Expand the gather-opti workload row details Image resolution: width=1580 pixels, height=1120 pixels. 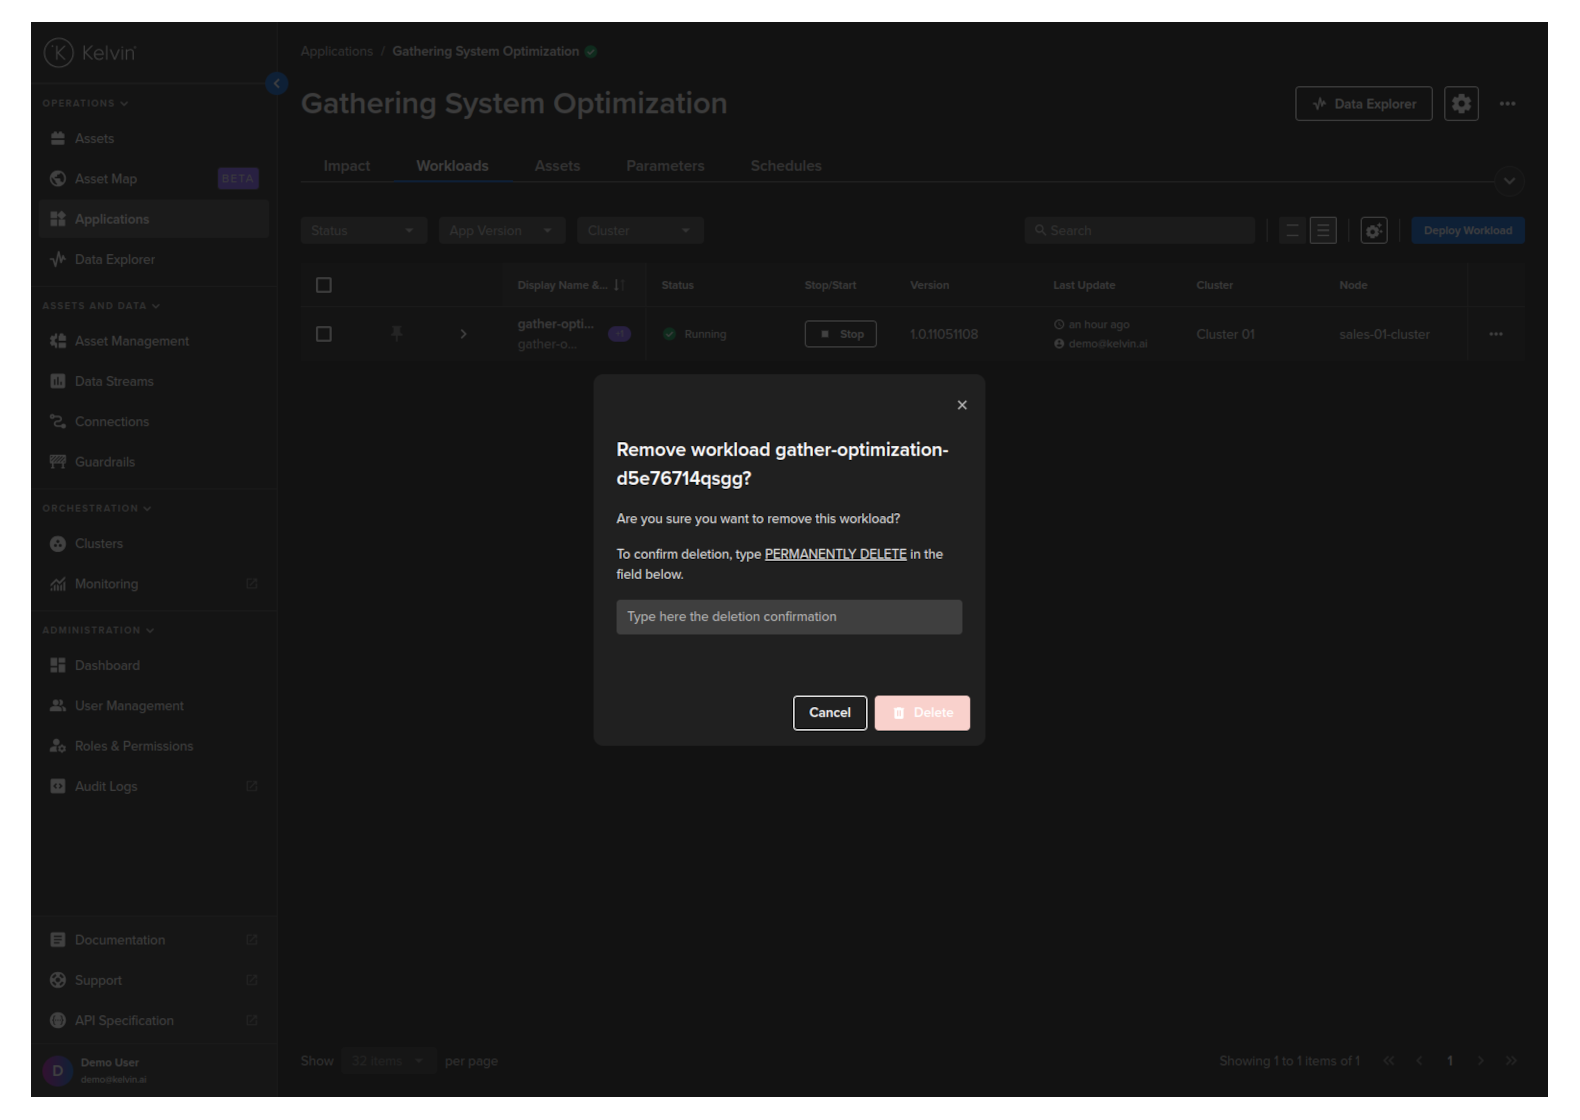pos(463,334)
